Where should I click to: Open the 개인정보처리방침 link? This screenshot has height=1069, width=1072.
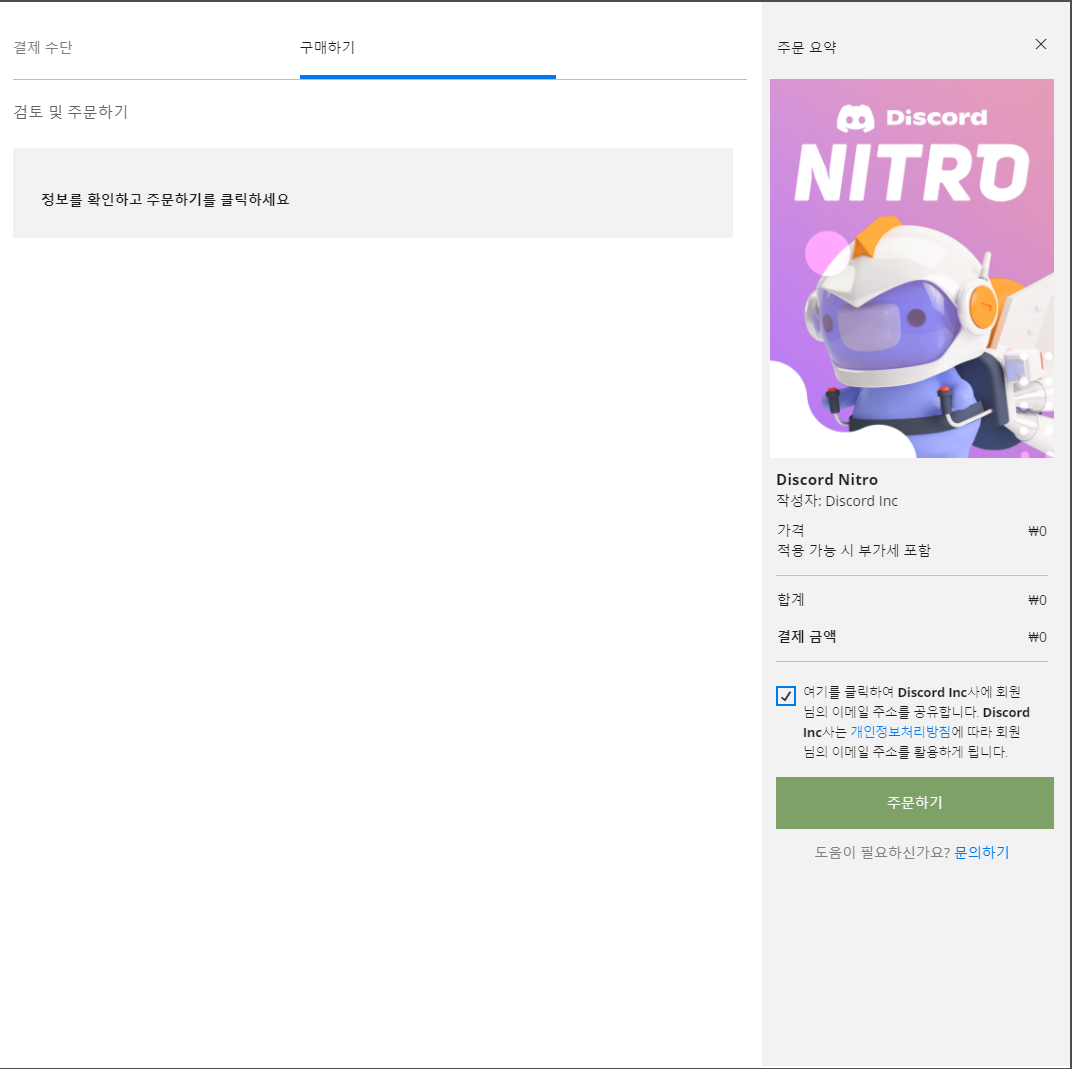pos(900,731)
